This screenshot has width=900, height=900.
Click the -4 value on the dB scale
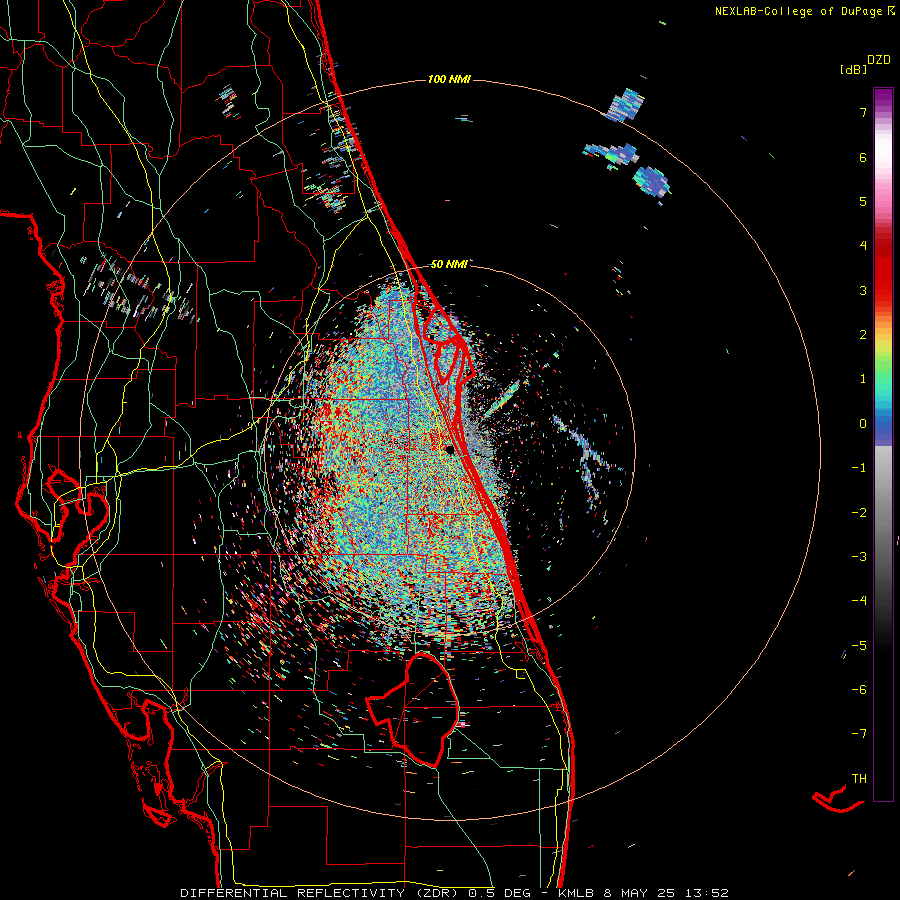coord(859,601)
